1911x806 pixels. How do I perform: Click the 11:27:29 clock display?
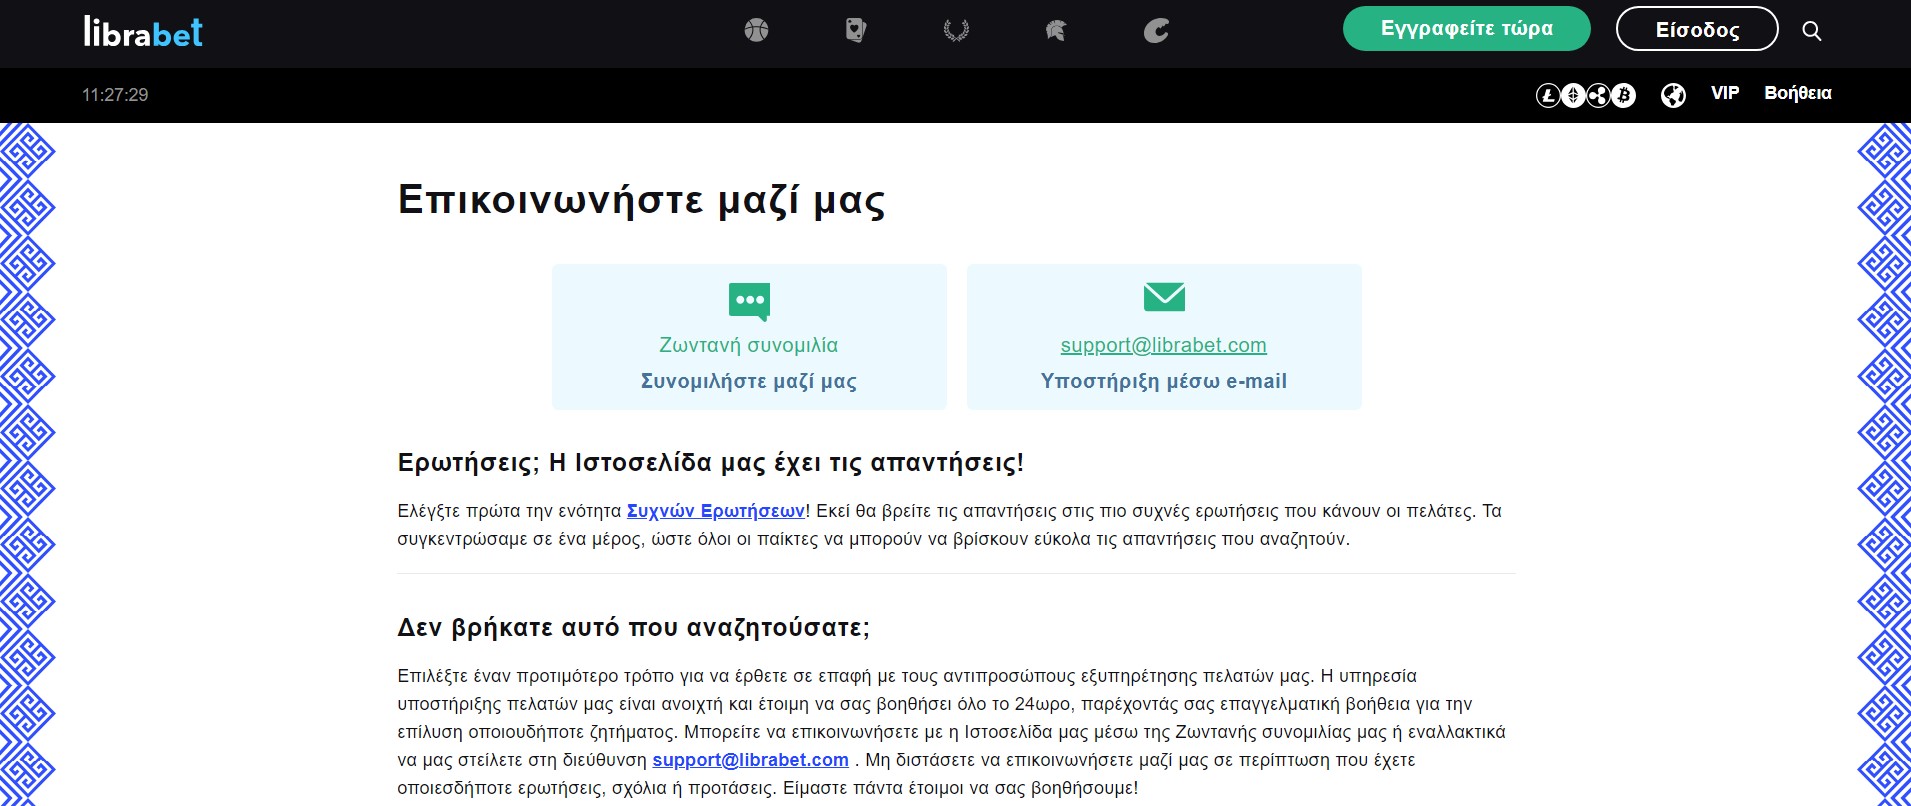(115, 95)
